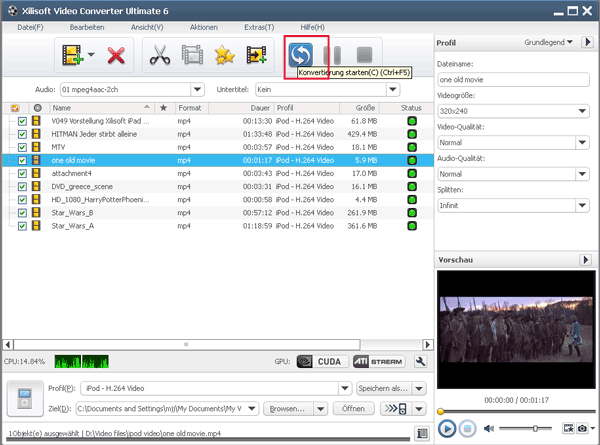Click the Speichern als button
Image resolution: width=600 pixels, height=445 pixels.
coord(383,388)
